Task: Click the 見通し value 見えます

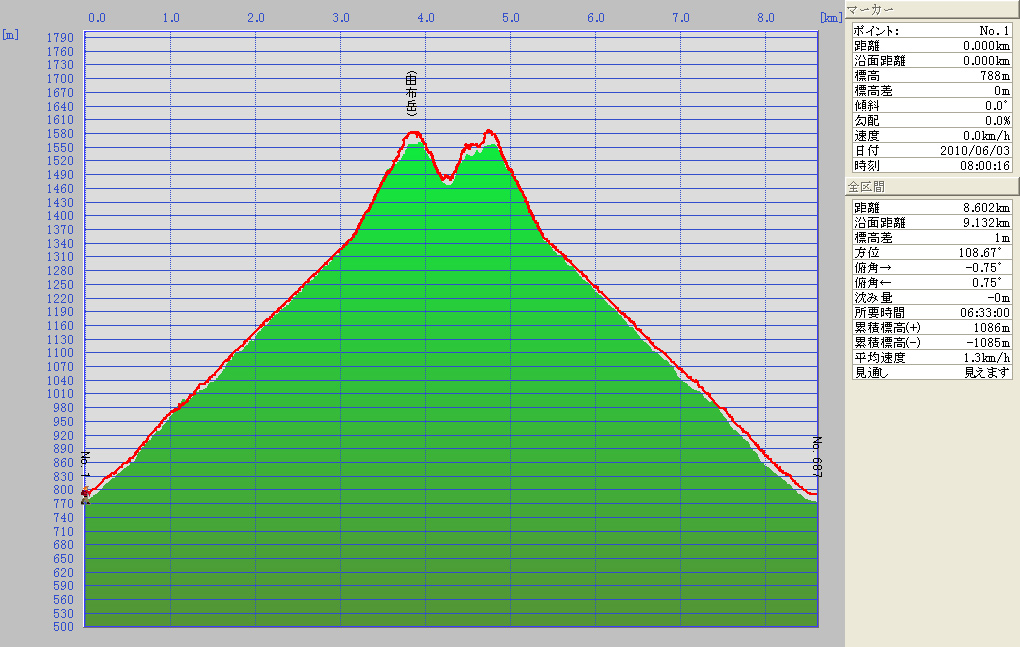Action: pos(987,372)
